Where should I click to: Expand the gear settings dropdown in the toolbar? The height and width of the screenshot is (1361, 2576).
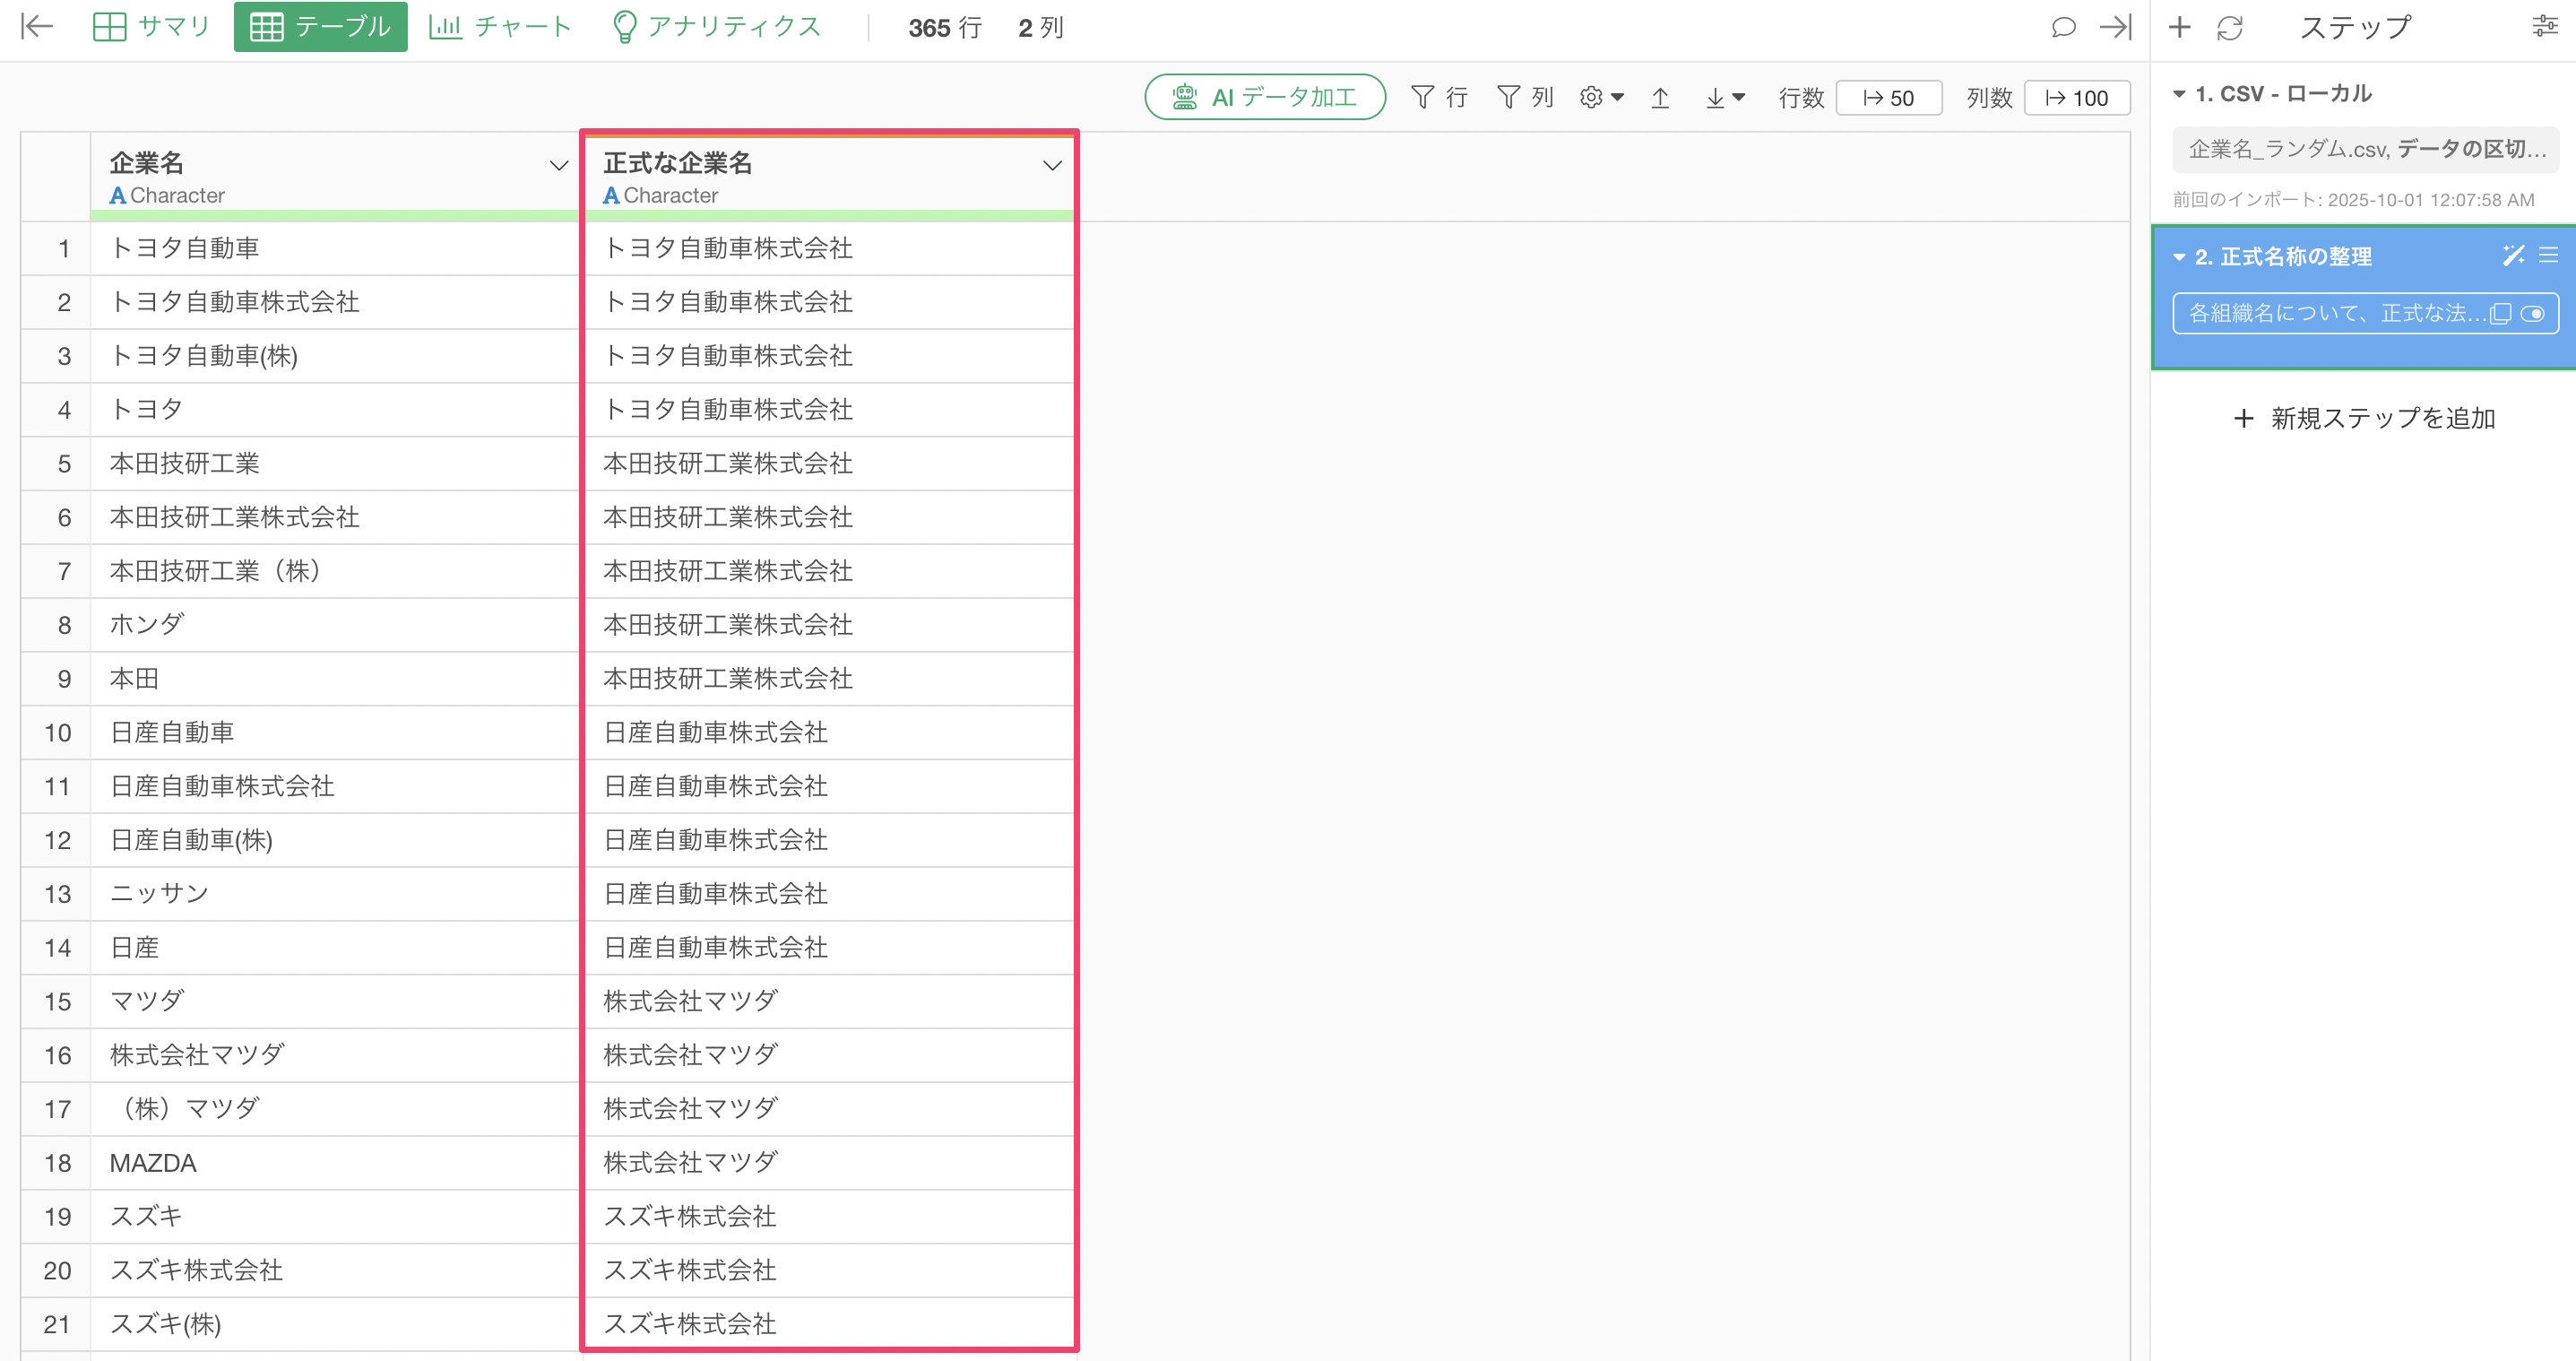coord(1601,98)
